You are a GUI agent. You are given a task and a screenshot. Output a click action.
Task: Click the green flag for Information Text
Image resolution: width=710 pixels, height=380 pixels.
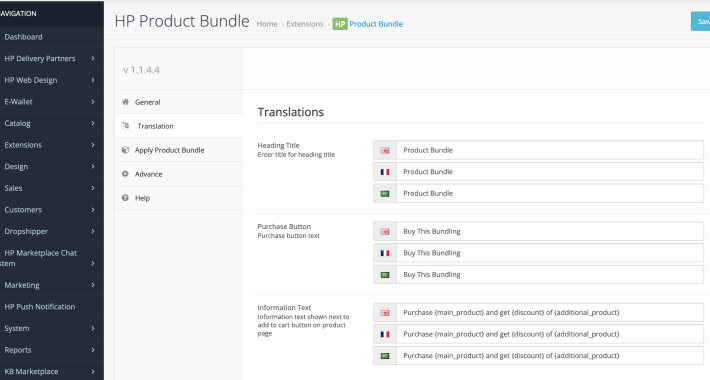[x=385, y=356]
